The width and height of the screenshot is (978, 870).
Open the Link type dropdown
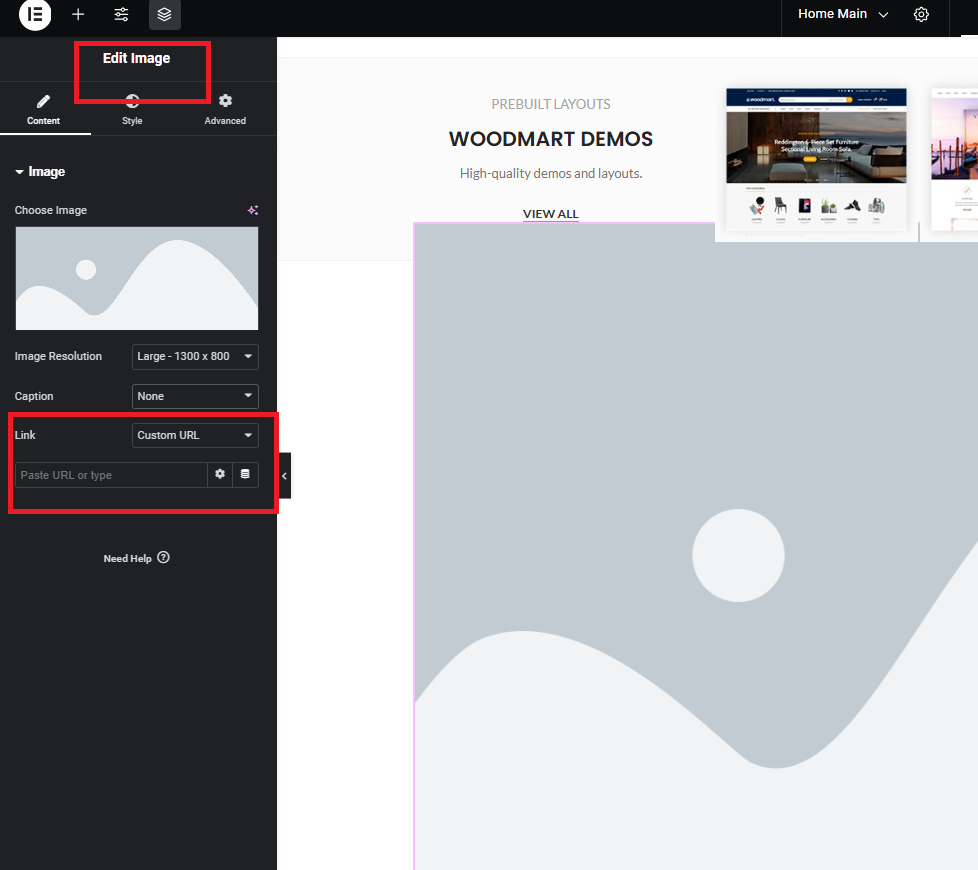click(195, 435)
